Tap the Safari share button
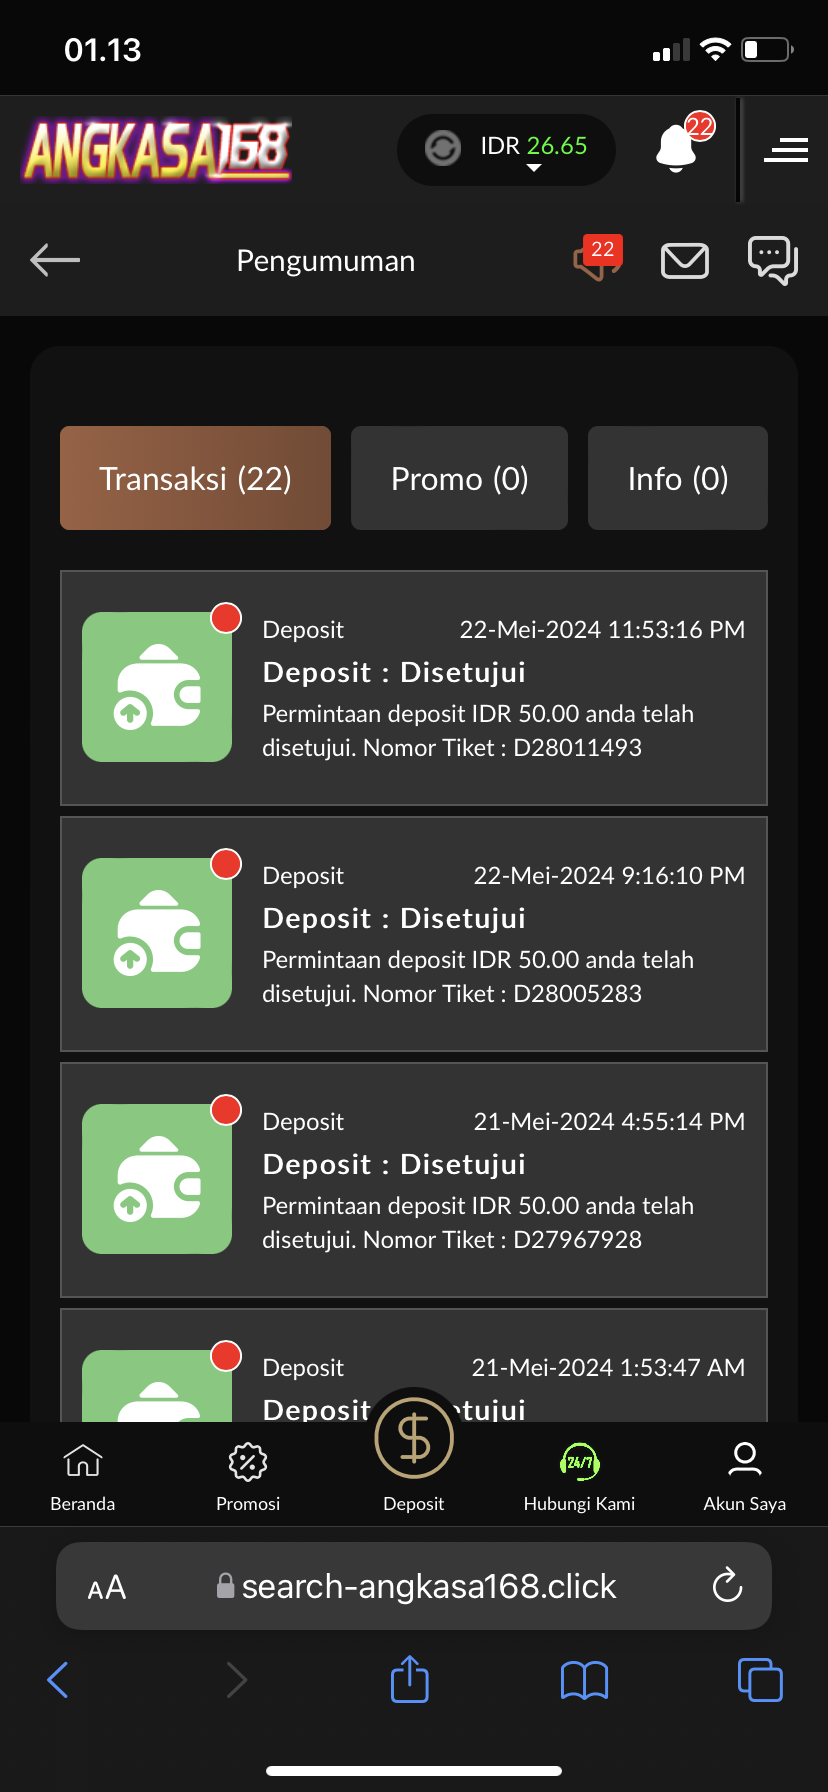The width and height of the screenshot is (828, 1792). pos(410,1680)
